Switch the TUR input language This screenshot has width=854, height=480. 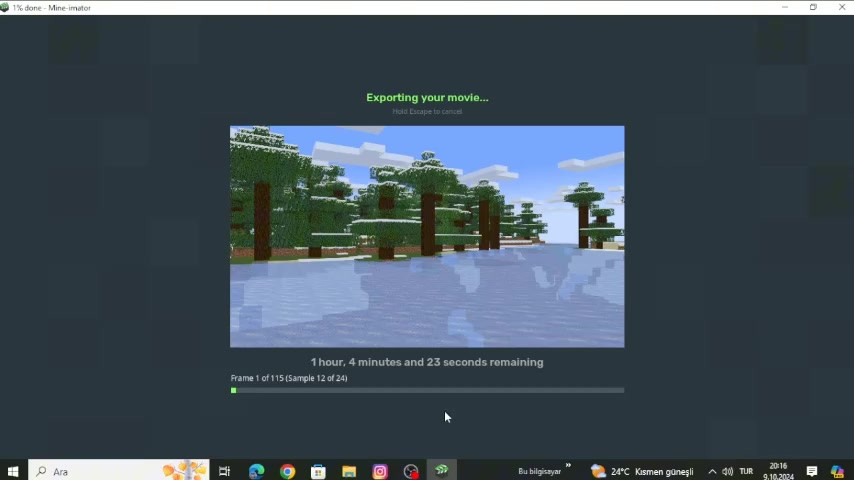pyautogui.click(x=746, y=471)
